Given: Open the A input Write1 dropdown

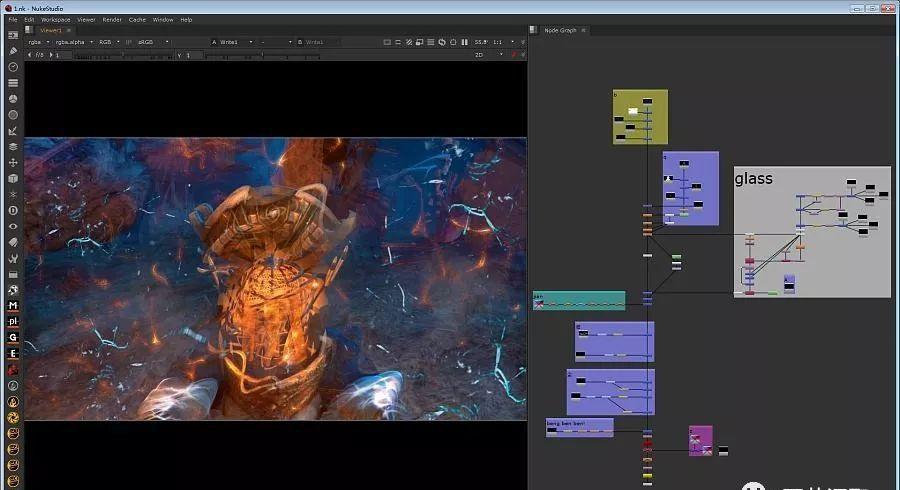Looking at the screenshot, I should click(x=232, y=42).
